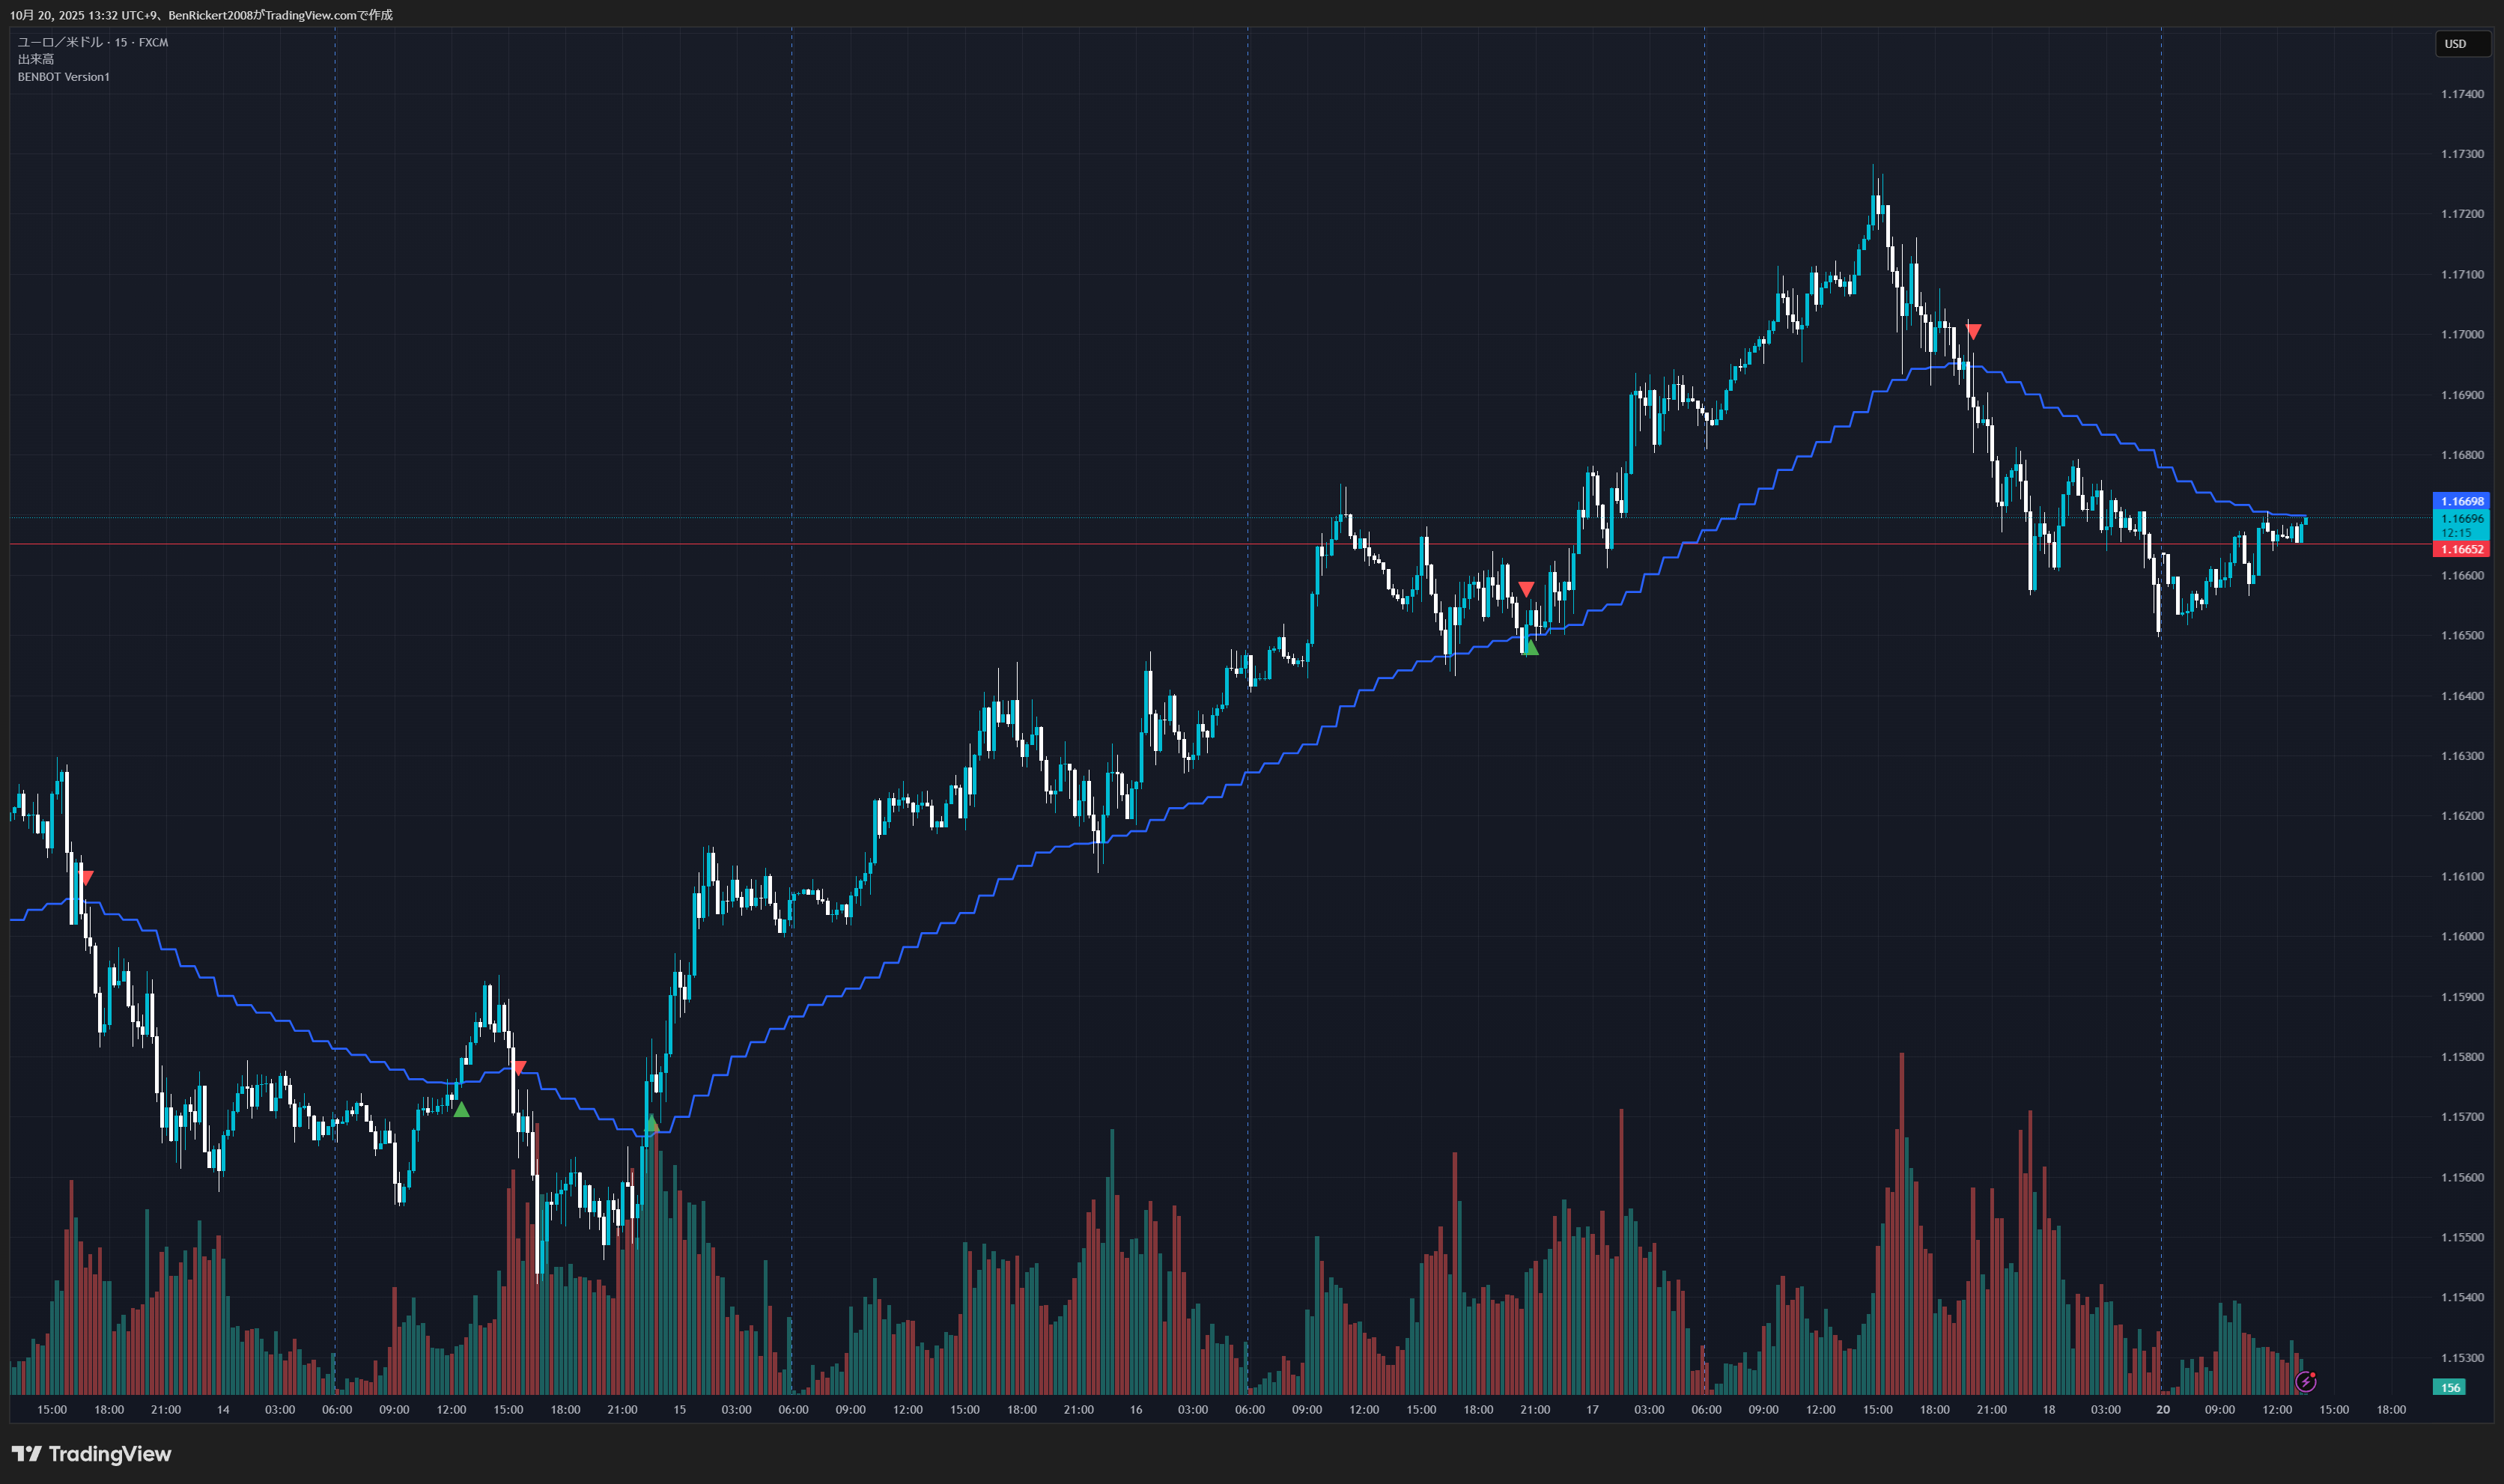
Task: Click the green 156 volume value label
Action: click(x=2450, y=1387)
